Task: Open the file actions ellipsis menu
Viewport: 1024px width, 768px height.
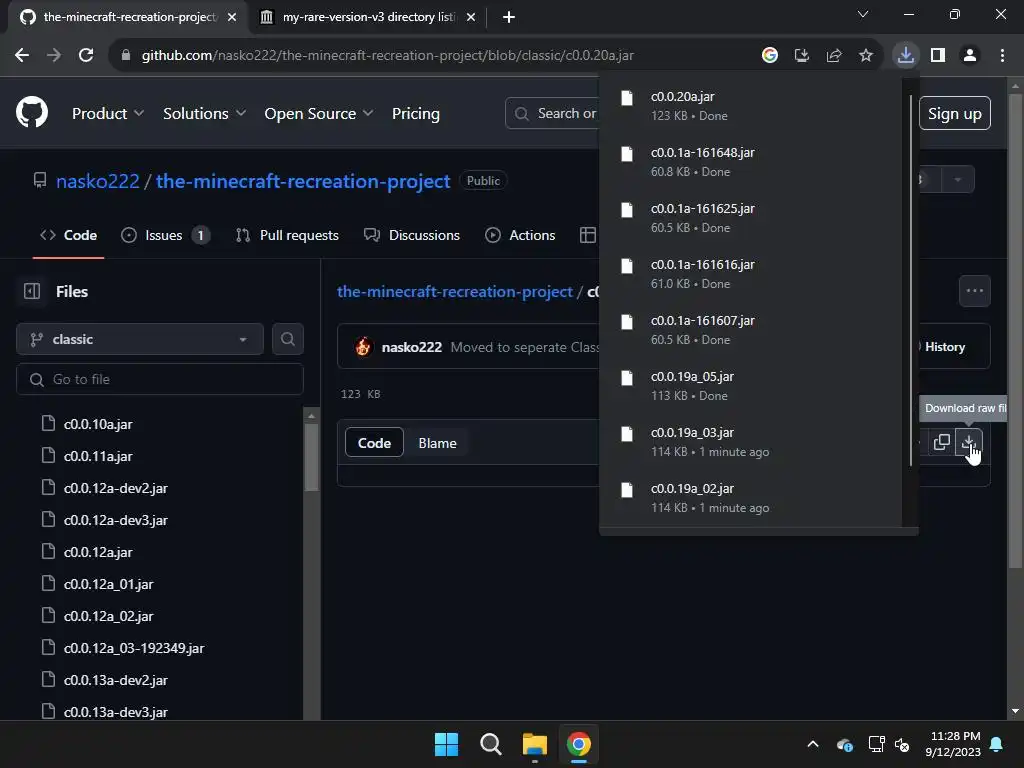Action: pos(974,291)
